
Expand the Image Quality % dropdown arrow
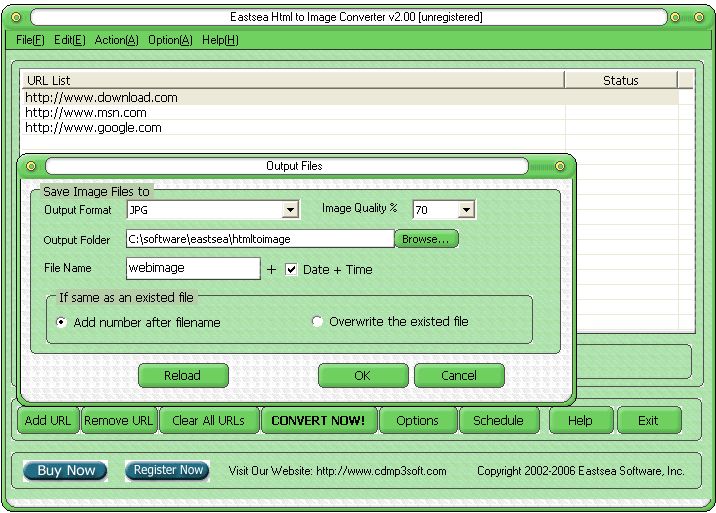[466, 210]
